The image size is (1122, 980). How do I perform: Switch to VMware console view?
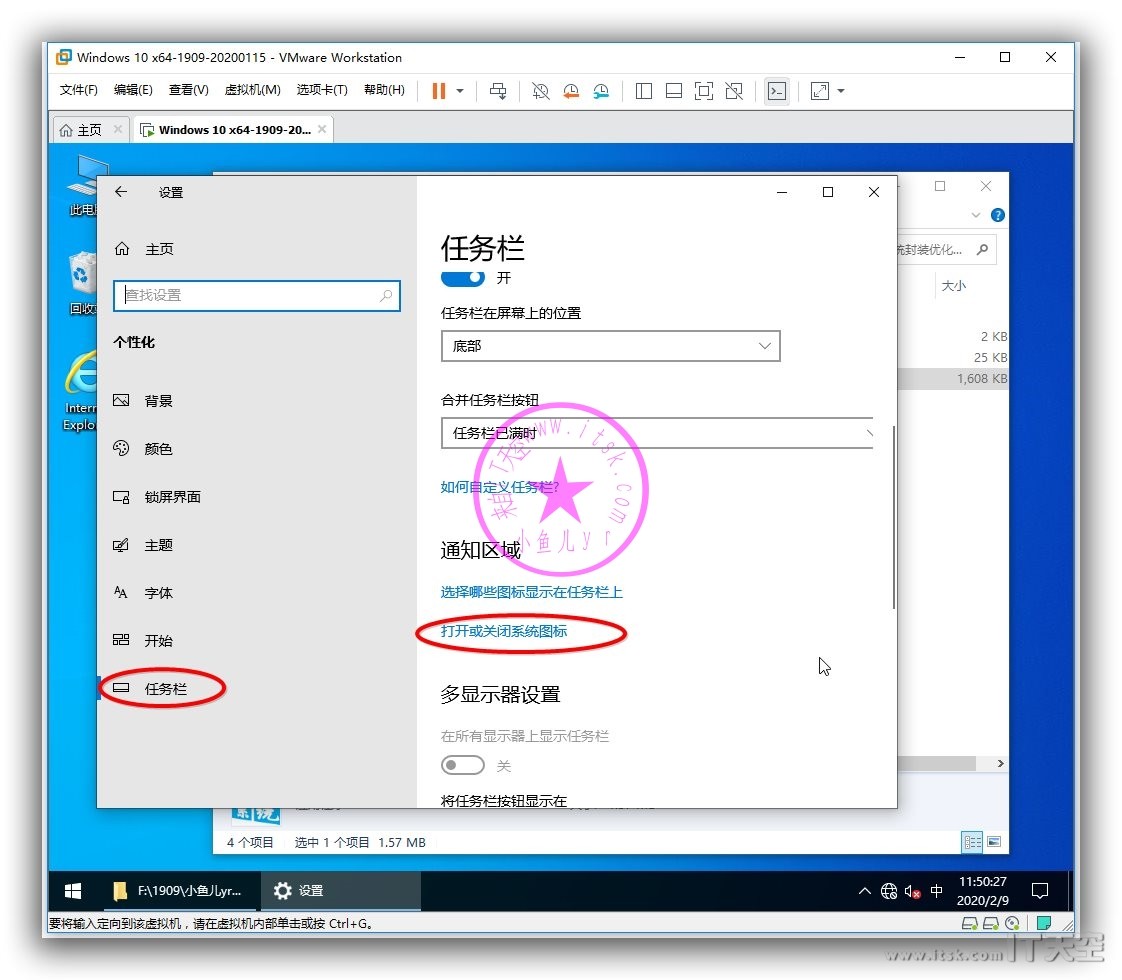777,91
